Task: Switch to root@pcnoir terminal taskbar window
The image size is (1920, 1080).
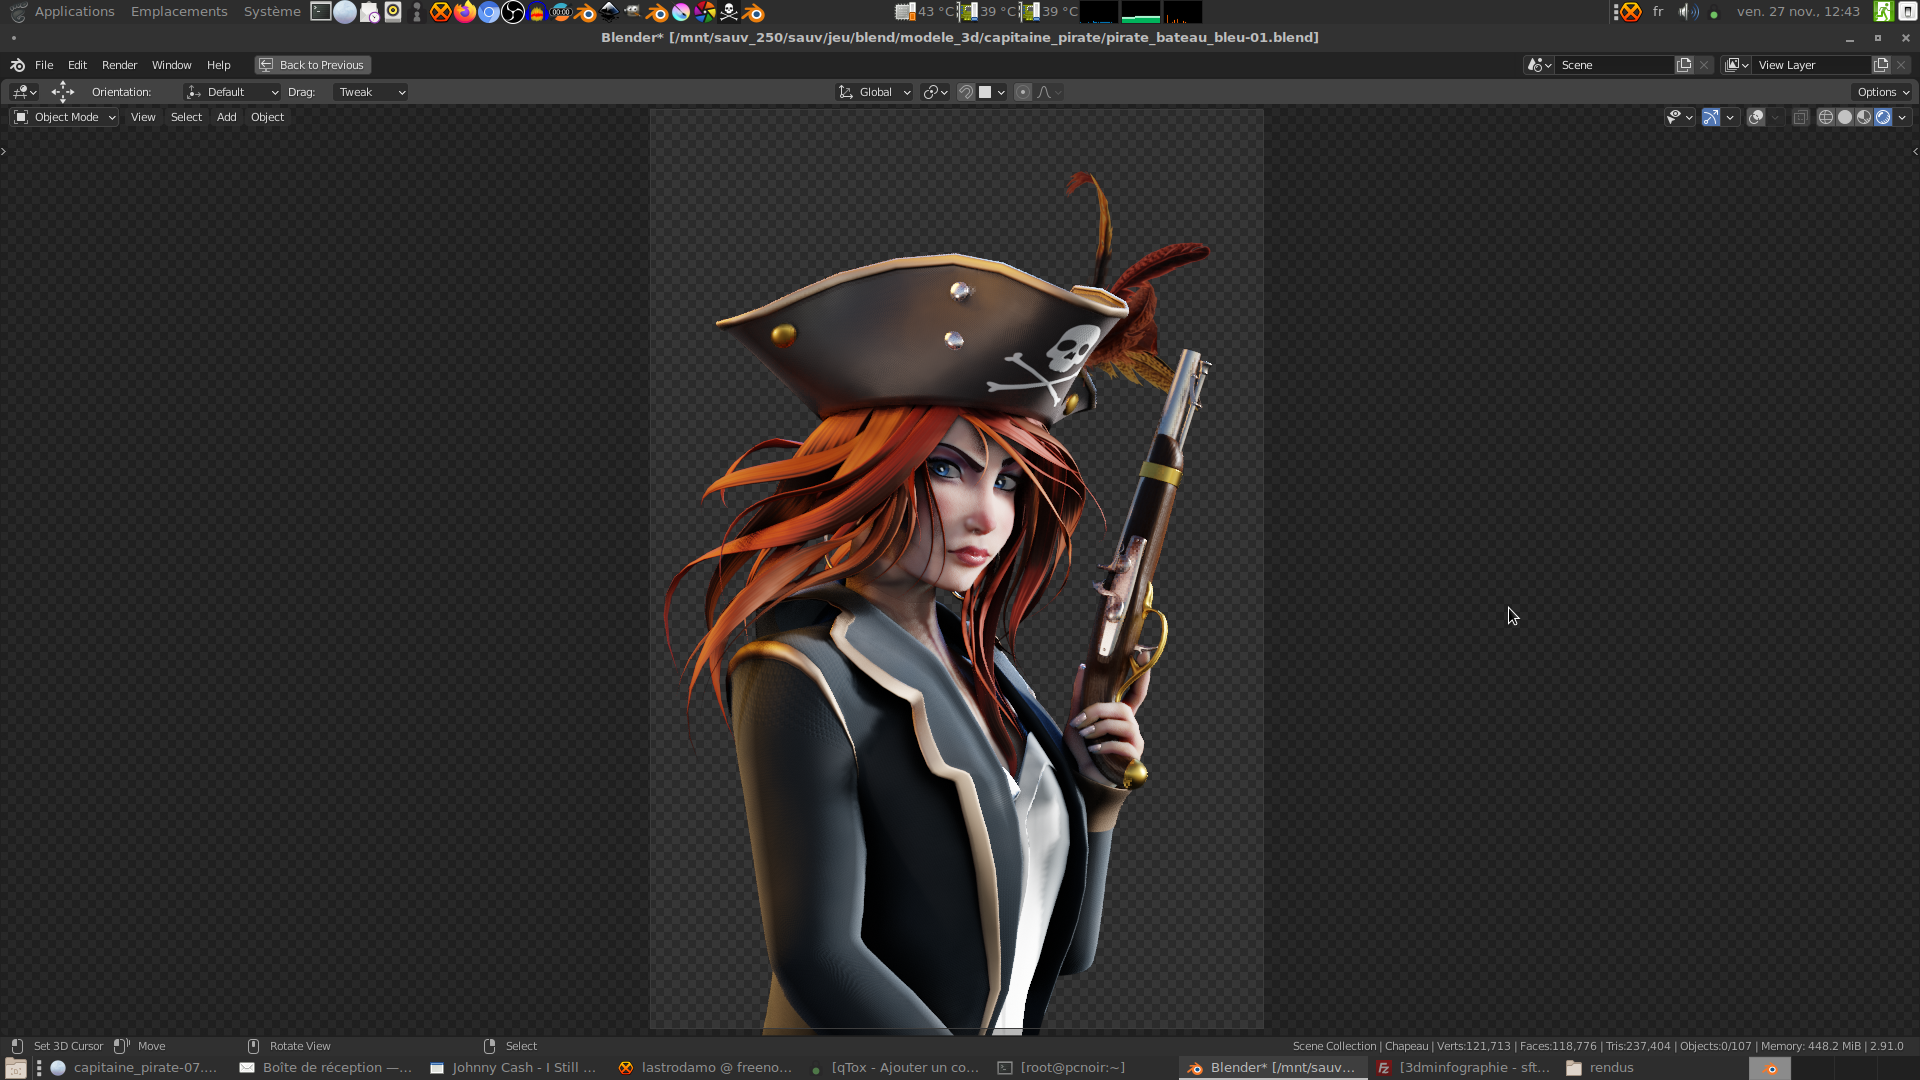Action: [x=1062, y=1068]
